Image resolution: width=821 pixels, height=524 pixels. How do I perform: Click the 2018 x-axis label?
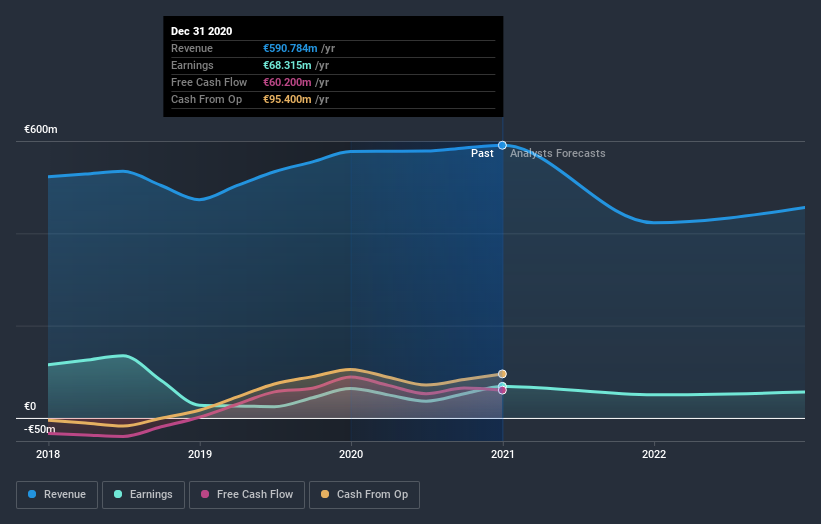pos(48,454)
